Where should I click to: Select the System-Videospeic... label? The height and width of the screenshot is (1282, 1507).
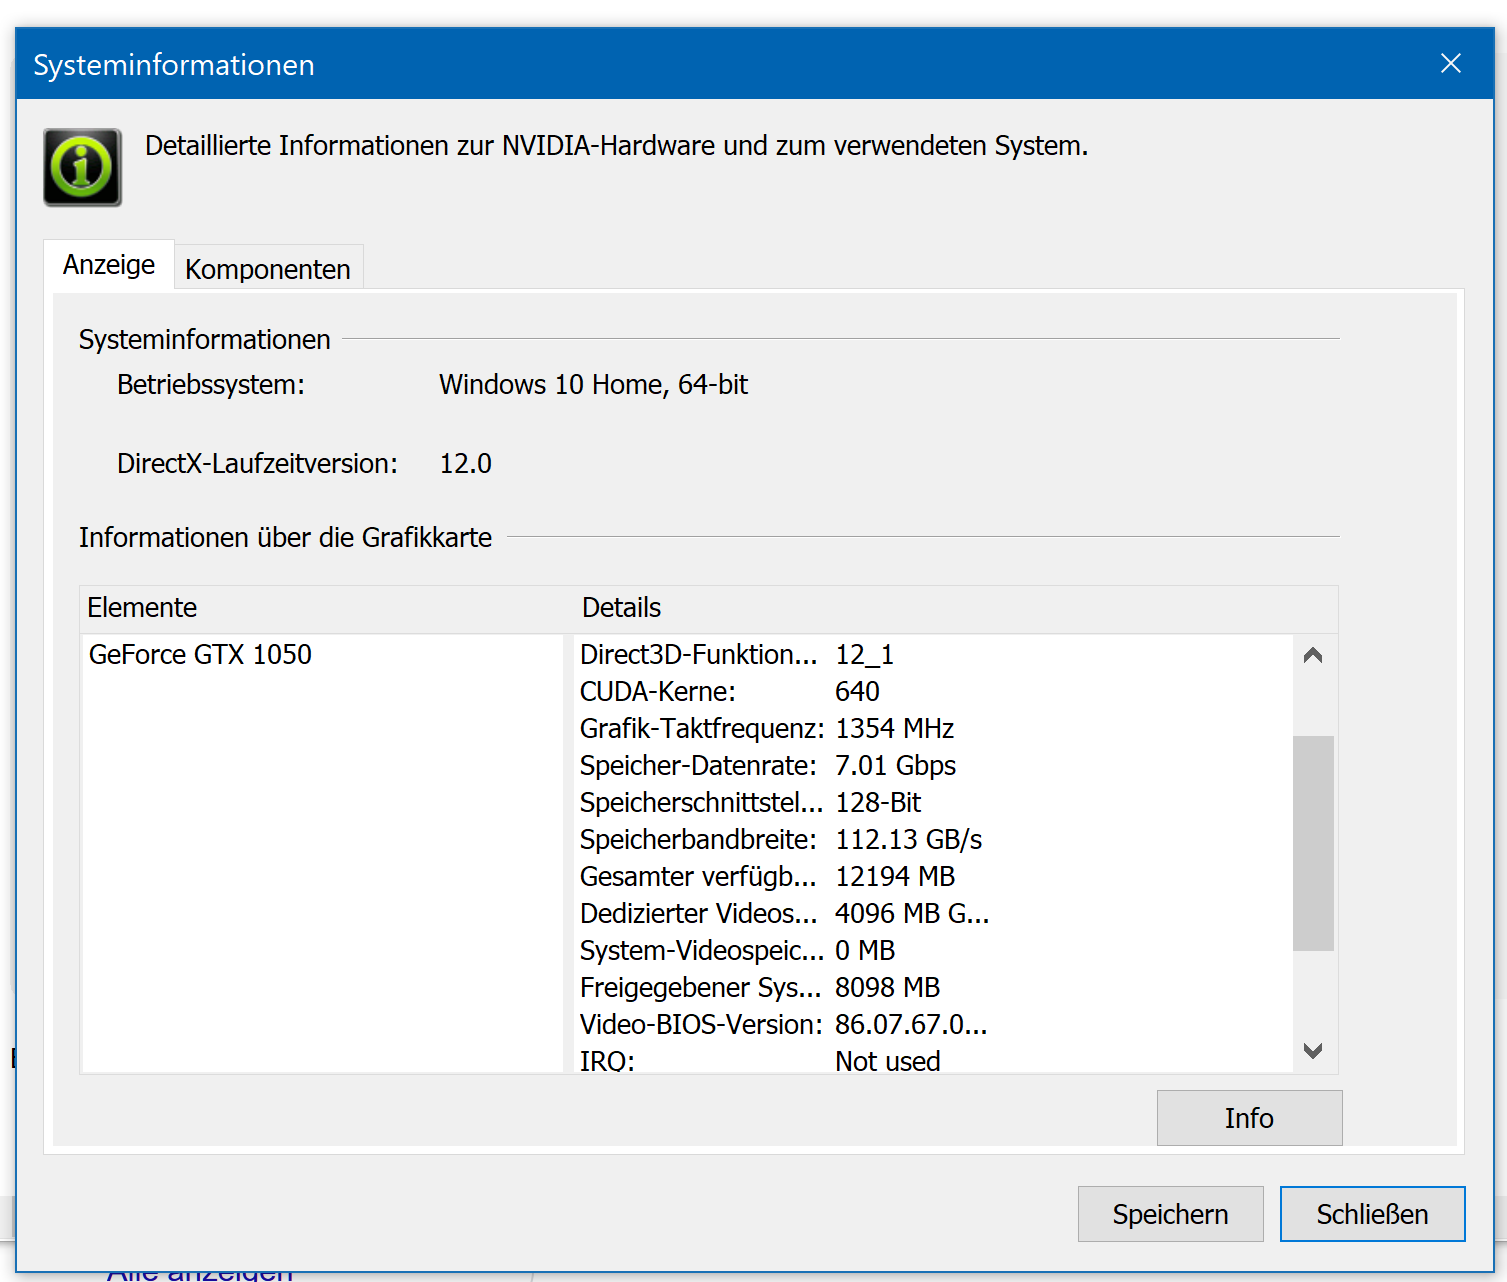pyautogui.click(x=702, y=950)
